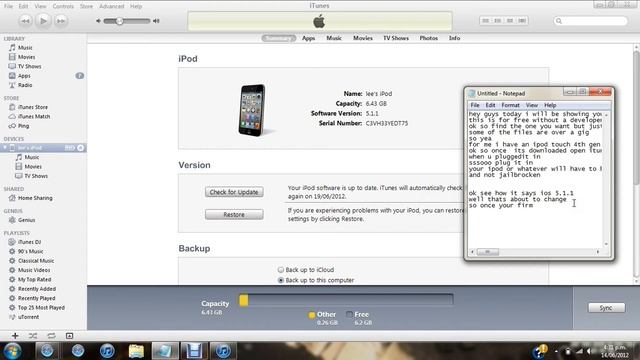Select Radio in the Library sidebar
The image size is (640, 360).
[x=24, y=85]
